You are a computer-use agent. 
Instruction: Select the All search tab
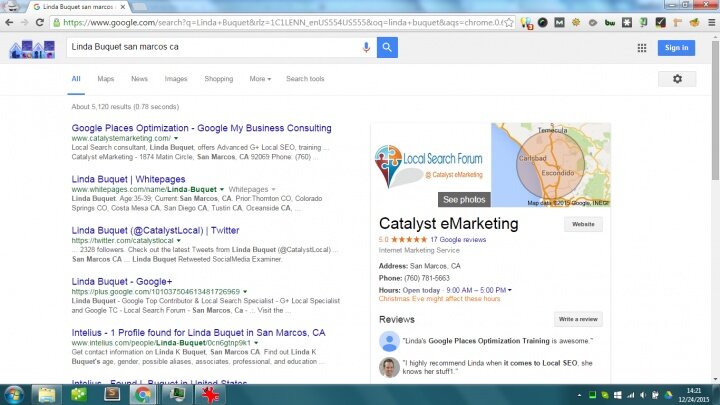click(76, 79)
